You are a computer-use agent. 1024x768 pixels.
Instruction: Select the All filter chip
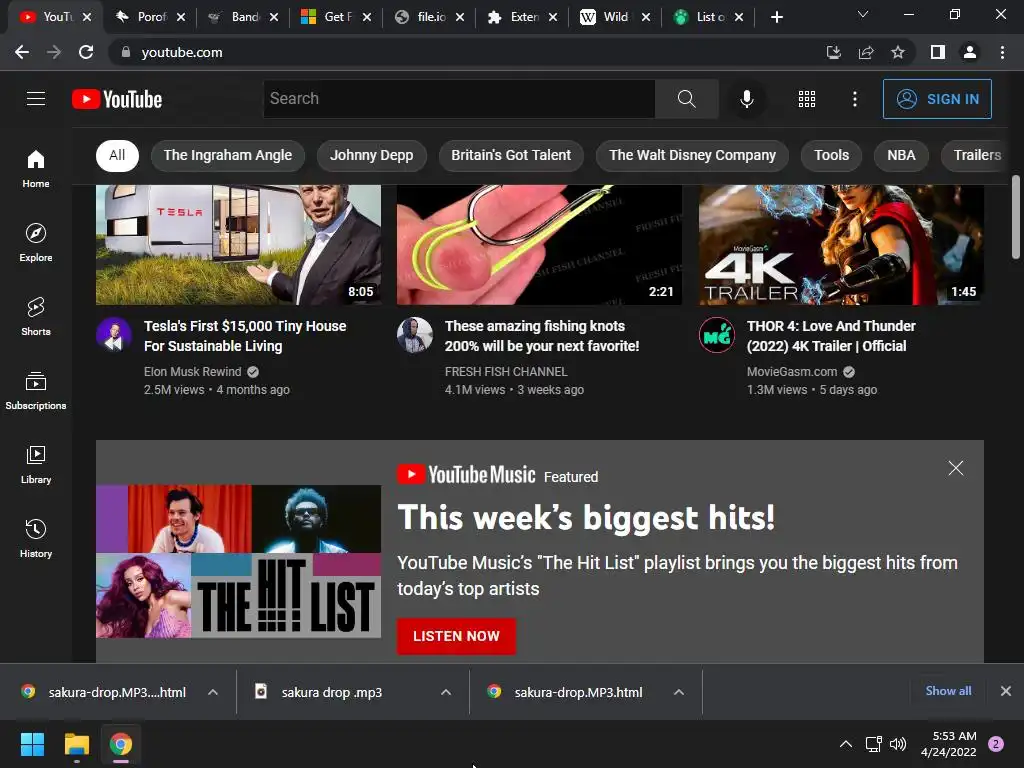(x=117, y=155)
